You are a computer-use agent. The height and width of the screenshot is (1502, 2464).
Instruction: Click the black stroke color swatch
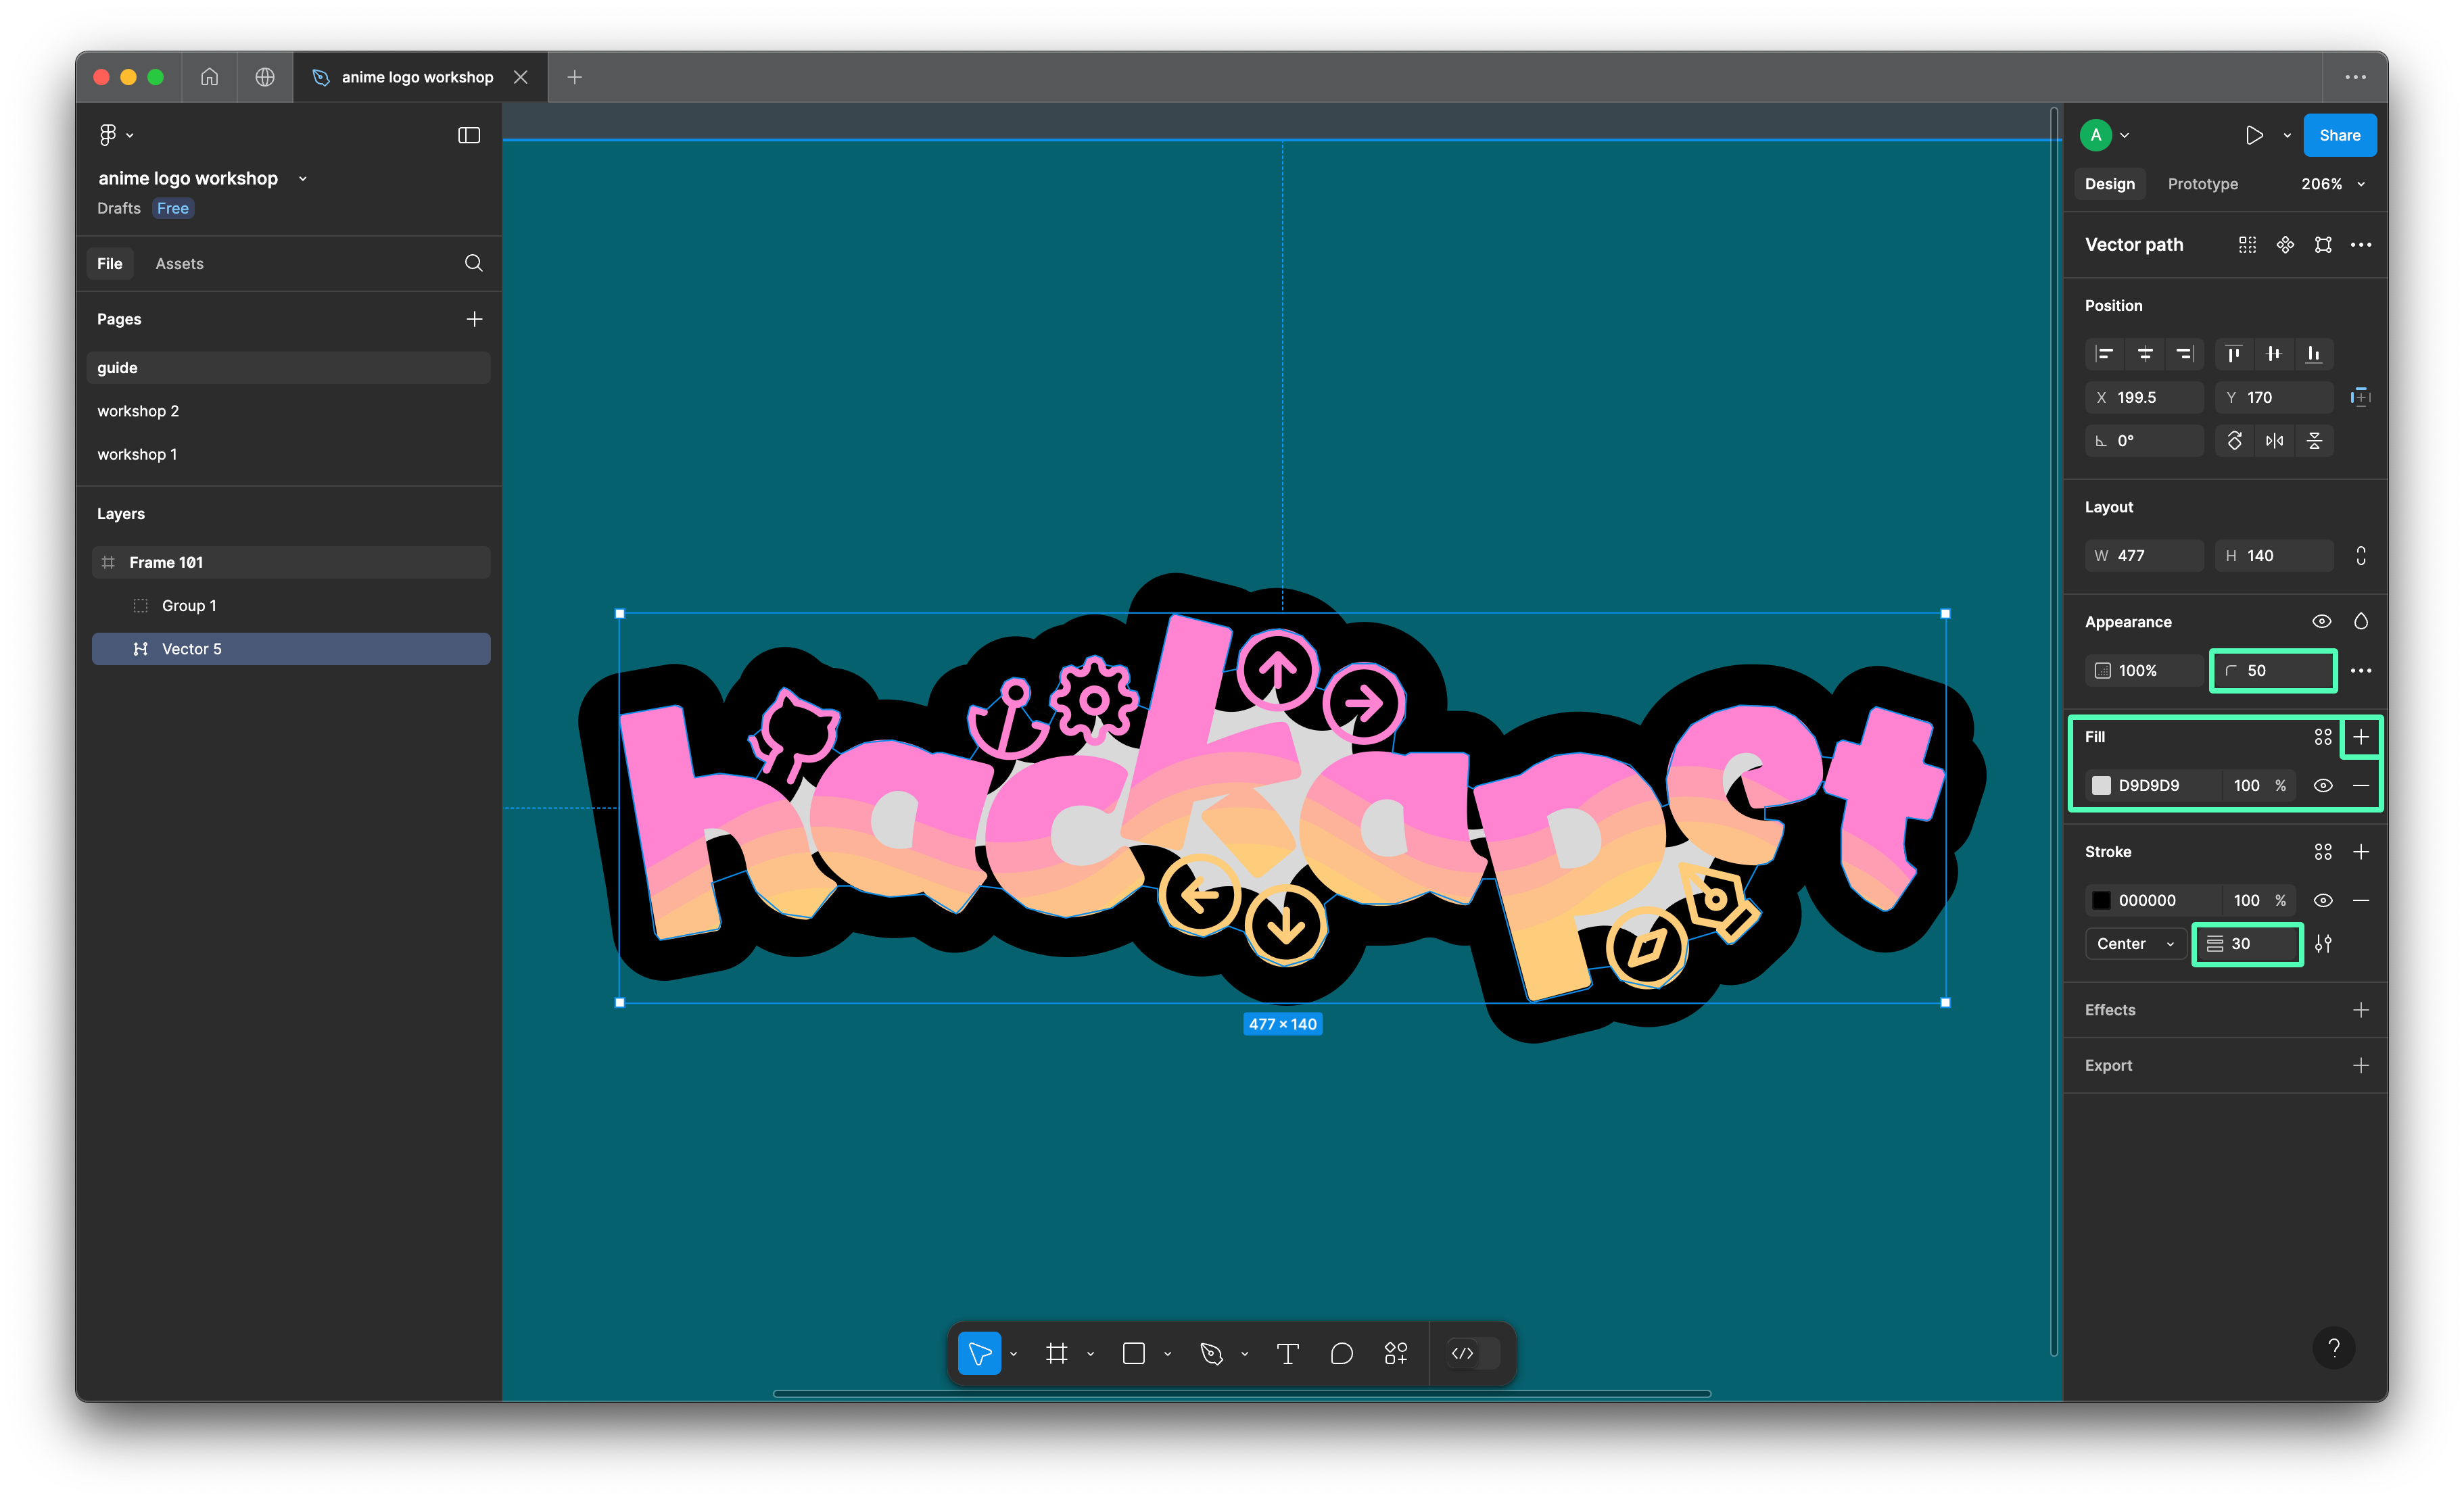[x=2101, y=900]
